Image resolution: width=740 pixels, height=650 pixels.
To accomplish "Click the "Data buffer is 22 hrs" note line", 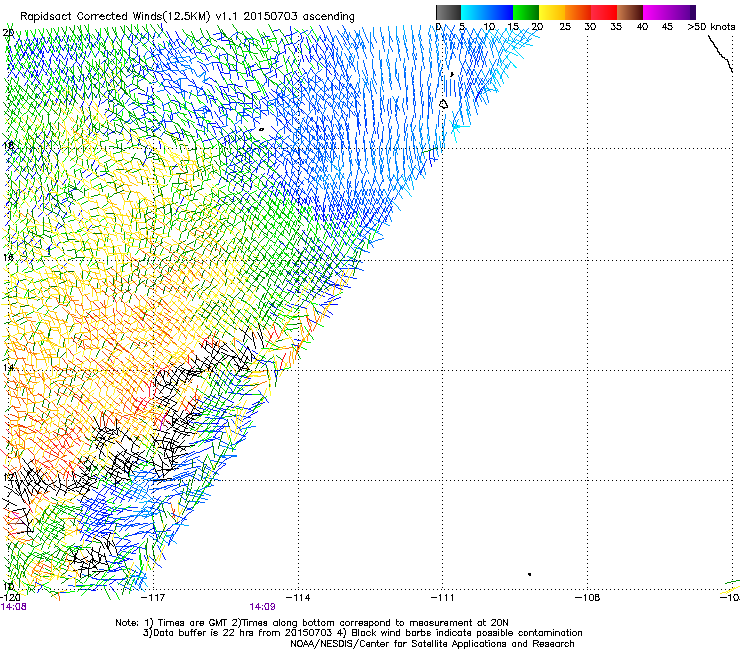I will click(x=362, y=633).
